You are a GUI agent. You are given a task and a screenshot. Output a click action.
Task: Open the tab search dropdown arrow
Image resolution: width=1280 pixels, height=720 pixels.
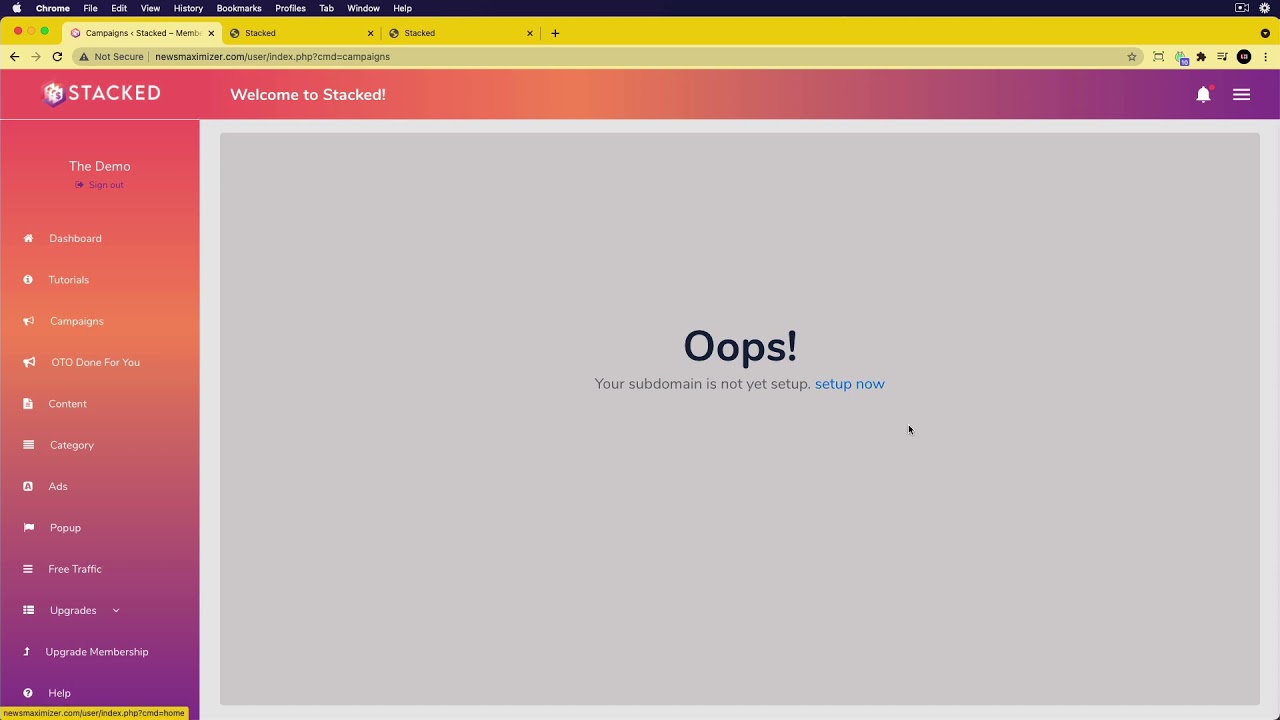(x=1265, y=33)
